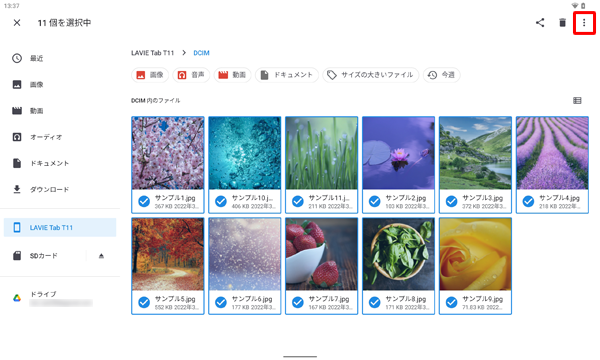Tap the share icon

(x=540, y=23)
